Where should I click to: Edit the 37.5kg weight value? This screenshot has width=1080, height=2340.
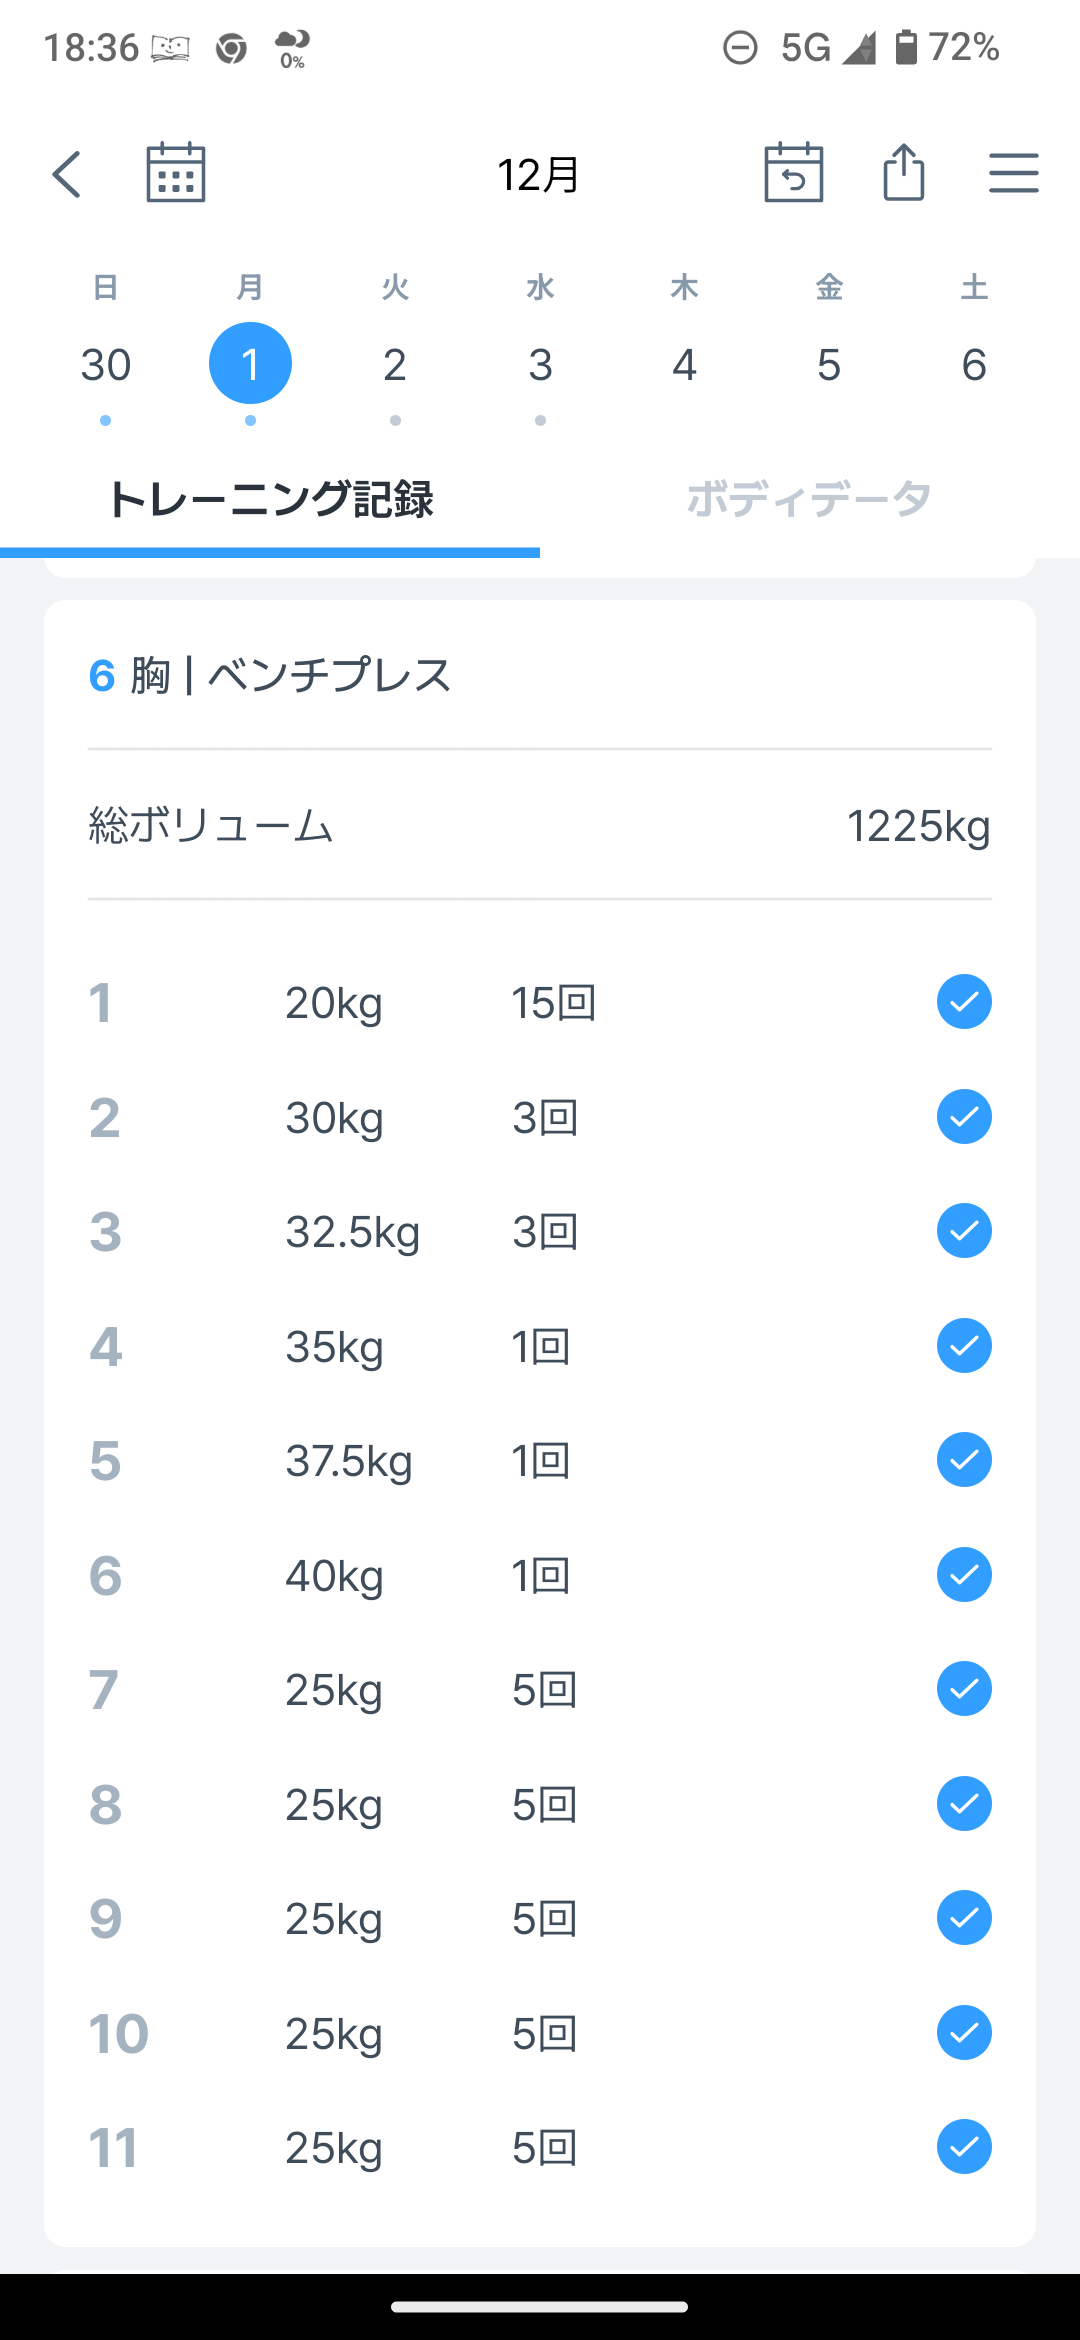tap(349, 1461)
